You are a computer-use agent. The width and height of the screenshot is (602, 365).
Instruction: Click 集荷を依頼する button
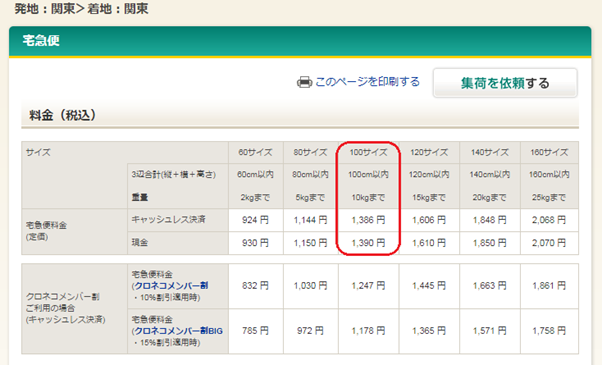505,83
